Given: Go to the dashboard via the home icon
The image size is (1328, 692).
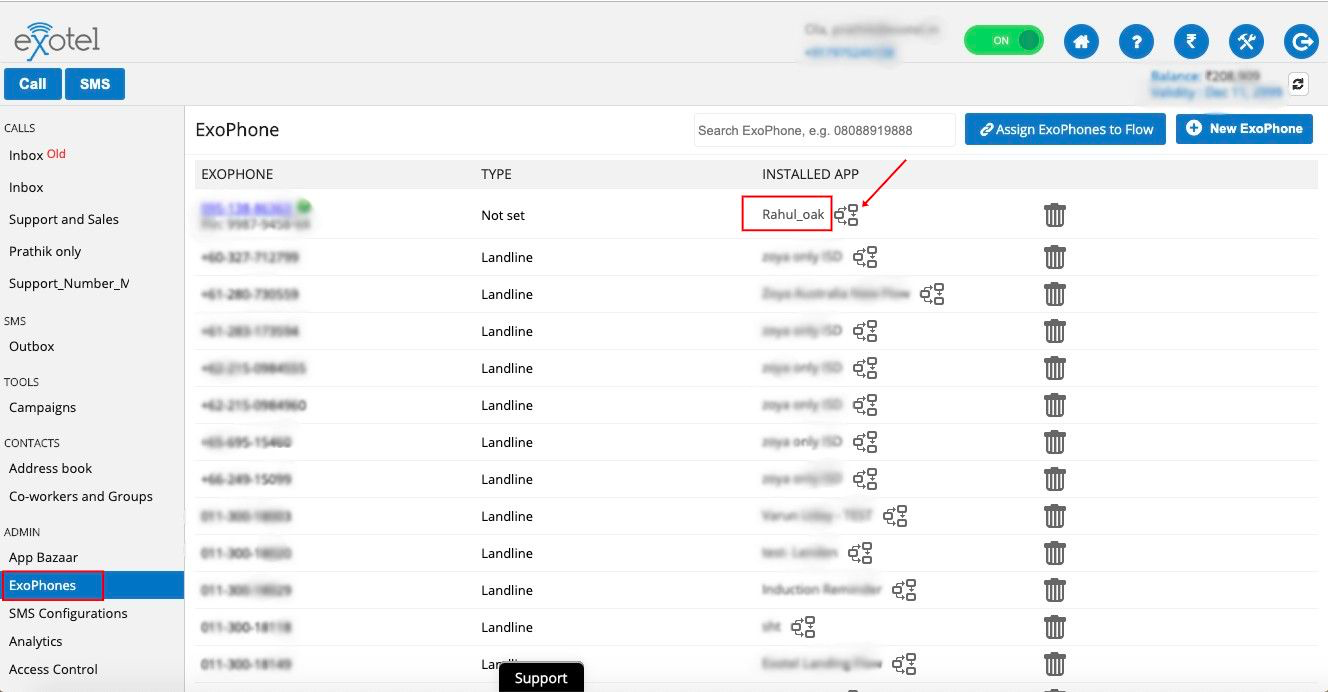Looking at the screenshot, I should [x=1081, y=42].
